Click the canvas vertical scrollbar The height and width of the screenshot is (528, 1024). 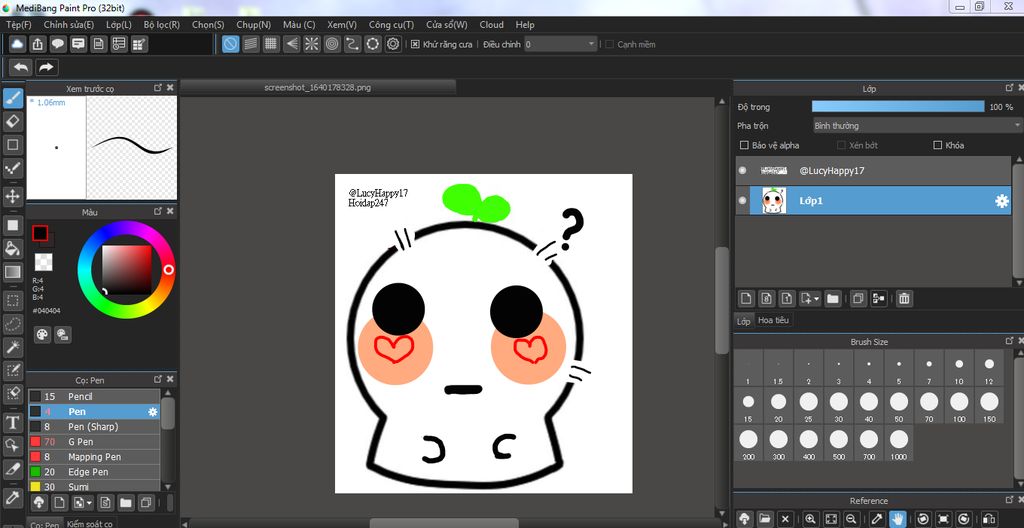(x=721, y=301)
